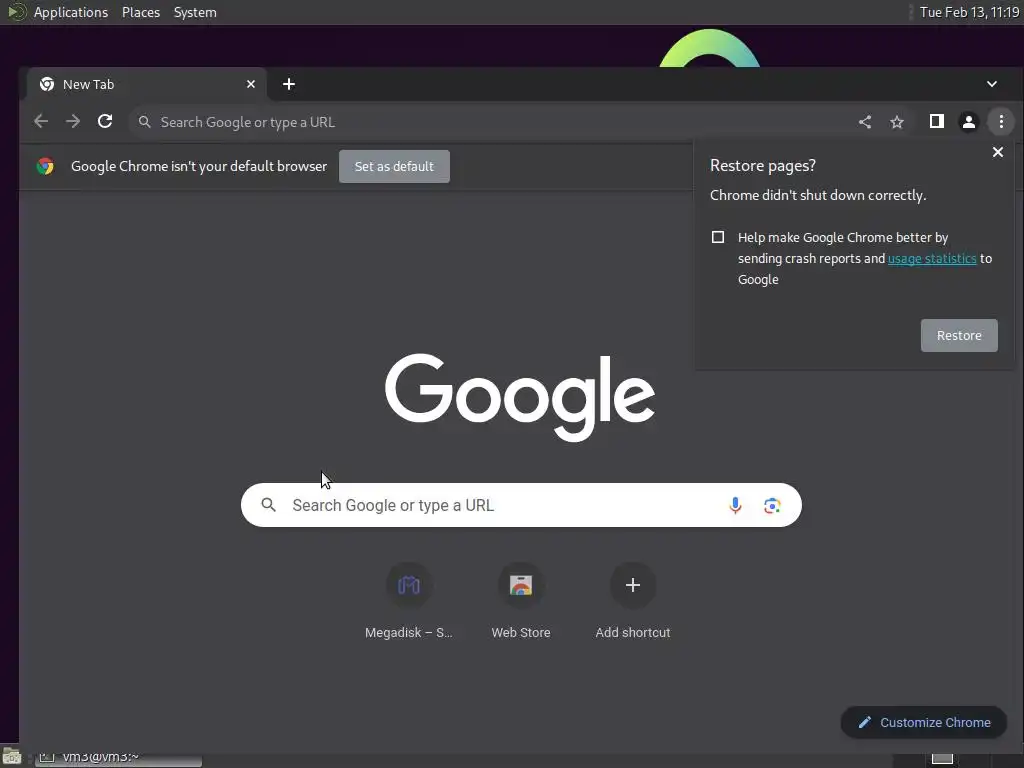Click the Google search input box
The image size is (1024, 768).
tap(520, 505)
